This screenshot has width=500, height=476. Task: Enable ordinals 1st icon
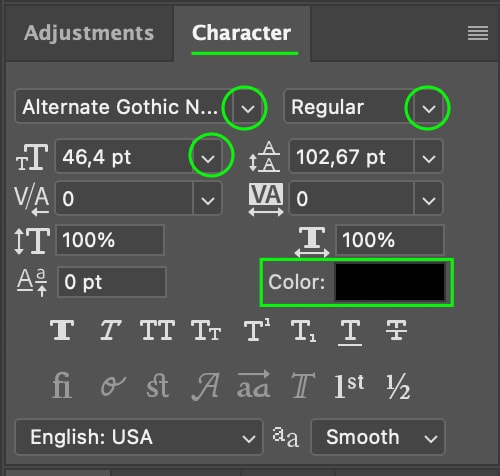349,386
